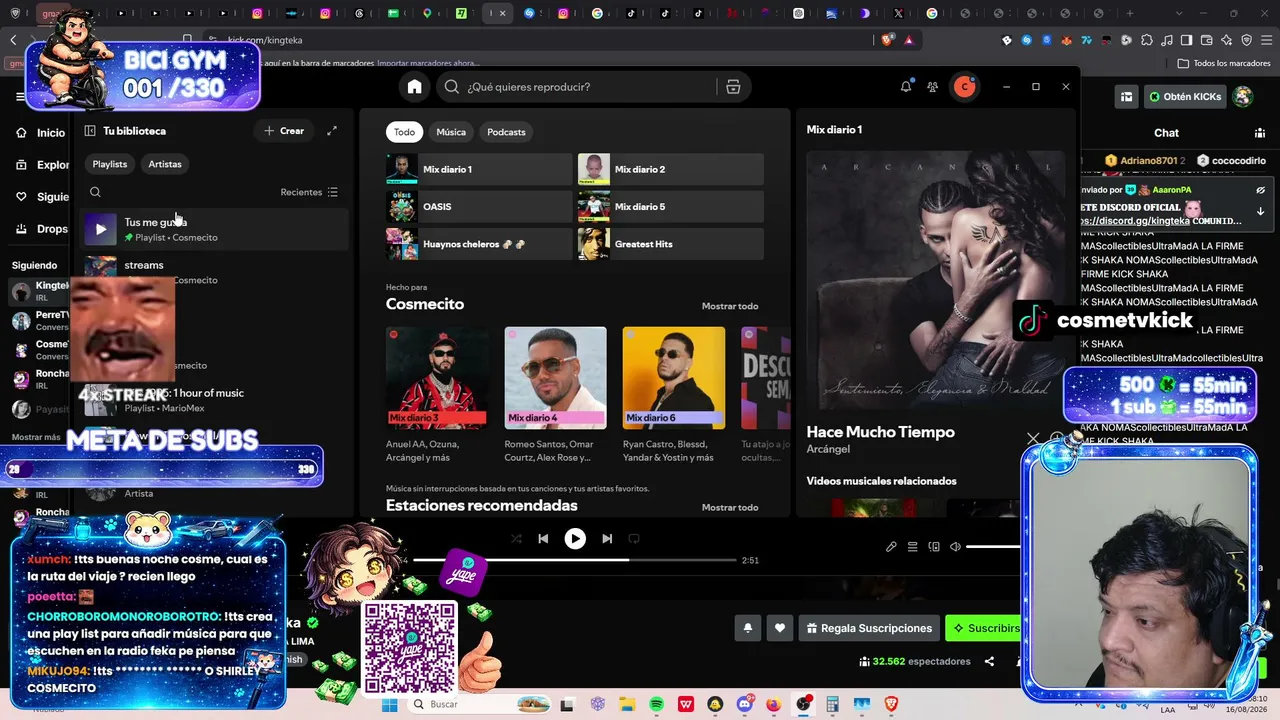
Task: Open Spotify from the Windows taskbar
Action: tap(656, 705)
